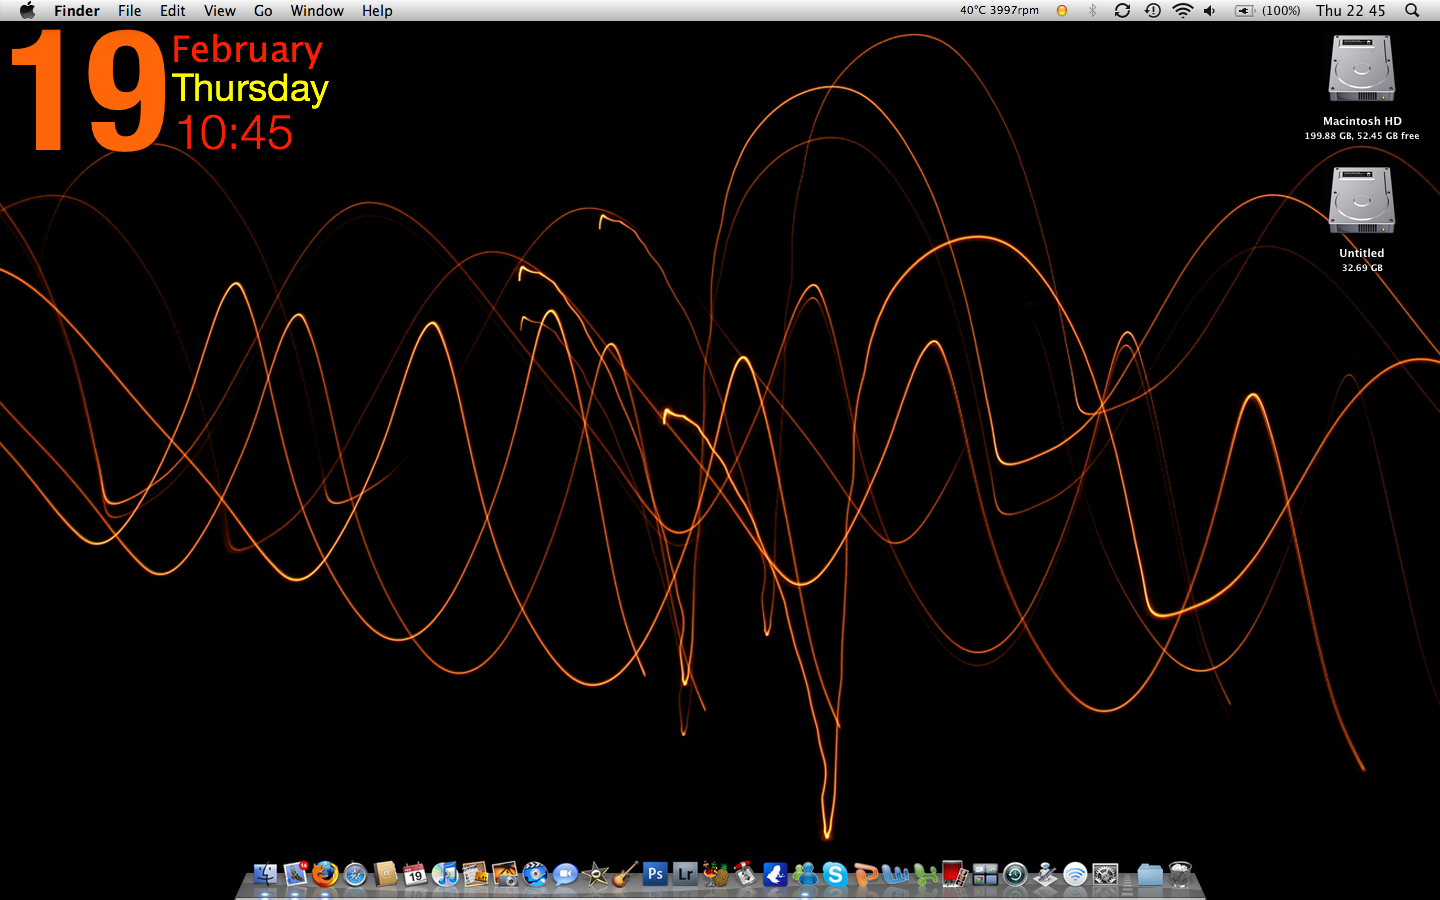This screenshot has width=1440, height=900.
Task: Open the folder stack in Dock
Action: click(1150, 875)
